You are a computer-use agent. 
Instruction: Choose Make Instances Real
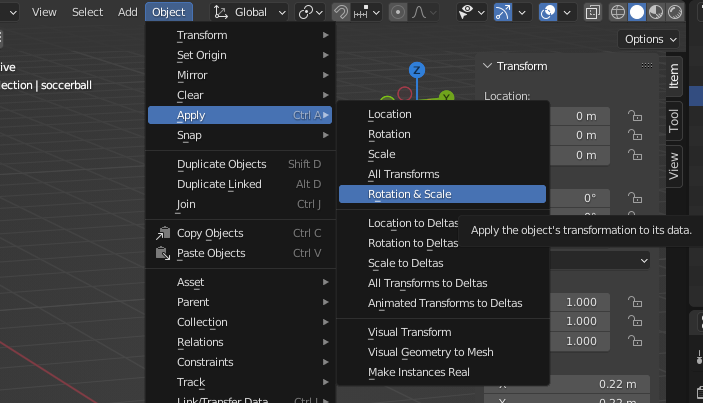coord(443,372)
